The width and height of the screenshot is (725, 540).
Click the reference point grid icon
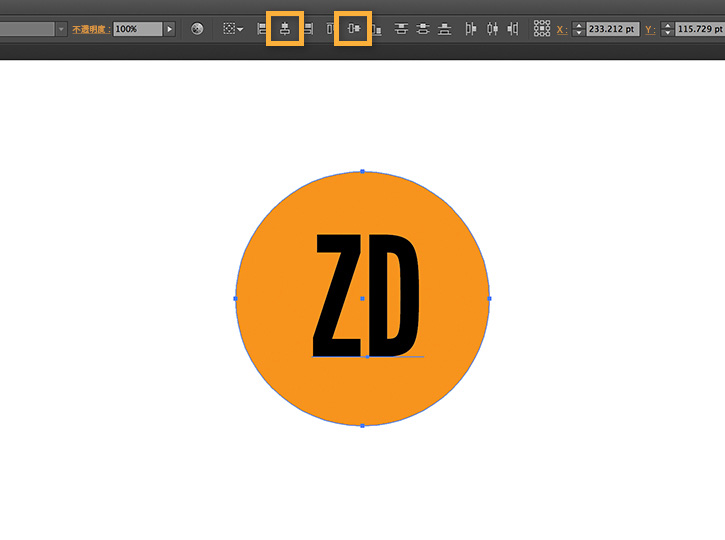tap(541, 29)
